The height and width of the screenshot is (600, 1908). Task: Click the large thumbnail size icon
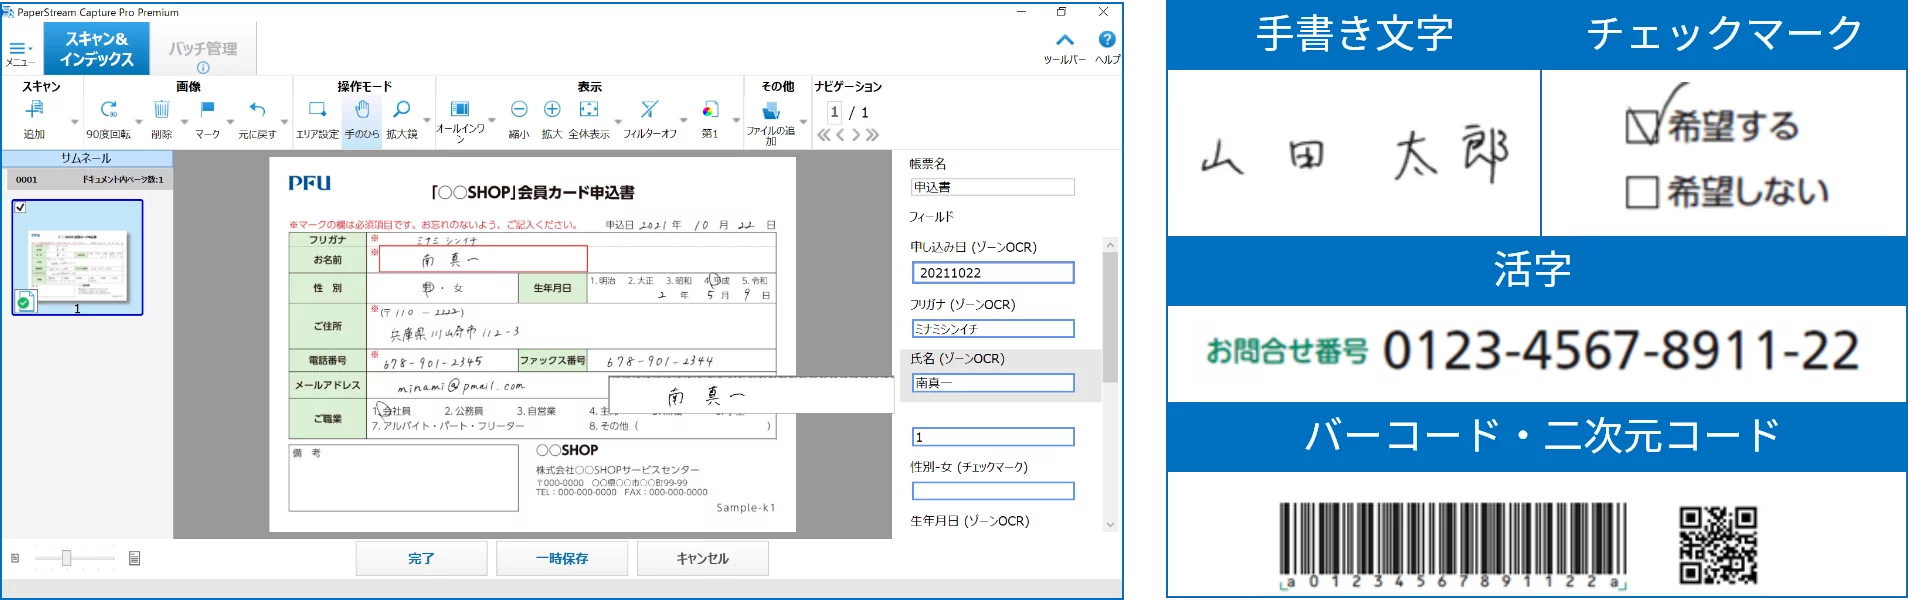pyautogui.click(x=134, y=558)
